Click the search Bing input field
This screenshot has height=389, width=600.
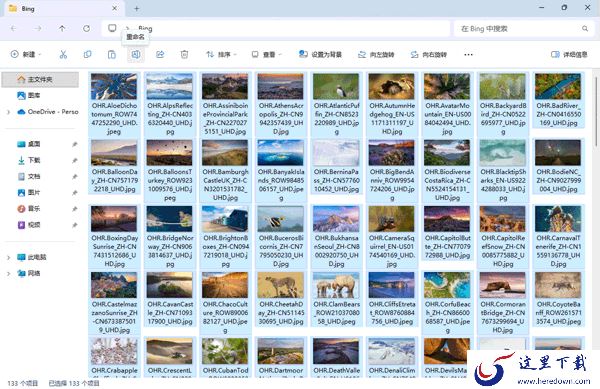coord(523,28)
